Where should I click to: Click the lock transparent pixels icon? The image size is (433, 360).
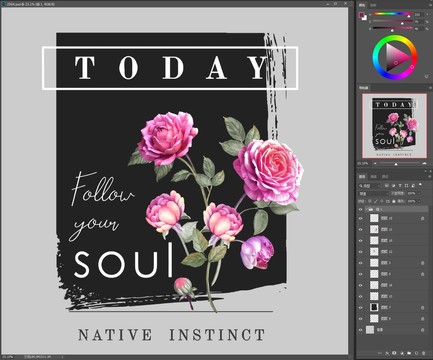pyautogui.click(x=370, y=201)
